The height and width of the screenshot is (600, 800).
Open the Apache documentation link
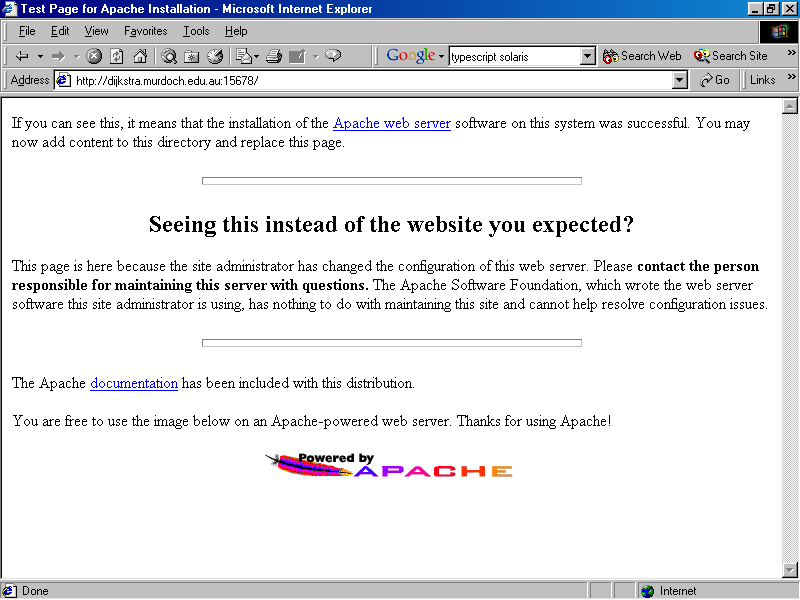pos(134,383)
